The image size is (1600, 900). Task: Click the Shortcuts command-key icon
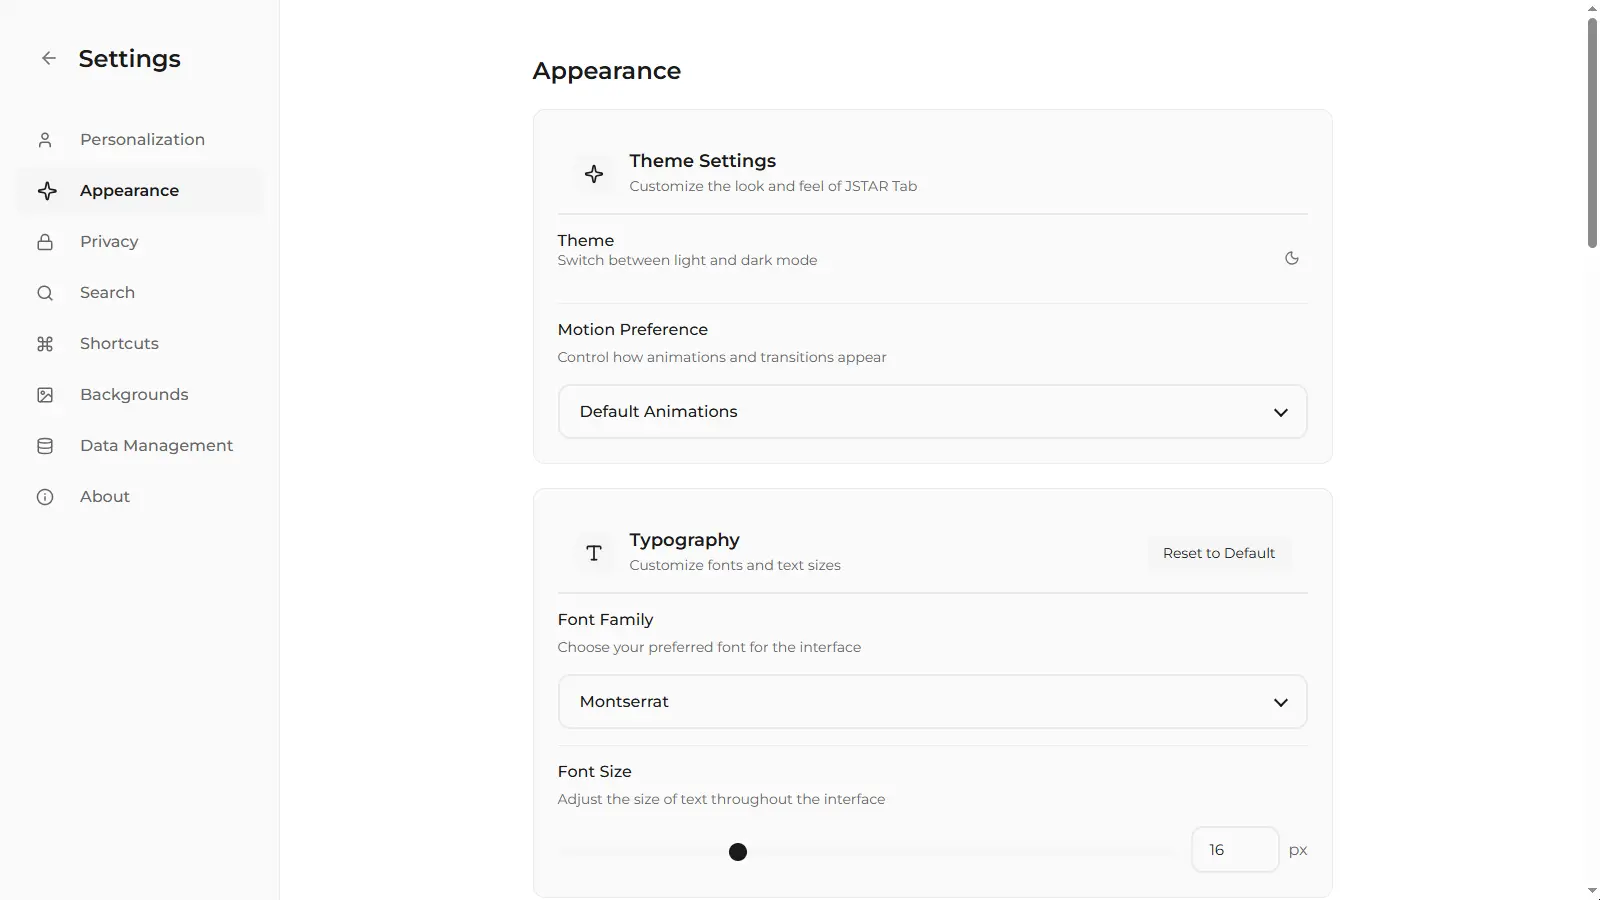coord(45,344)
